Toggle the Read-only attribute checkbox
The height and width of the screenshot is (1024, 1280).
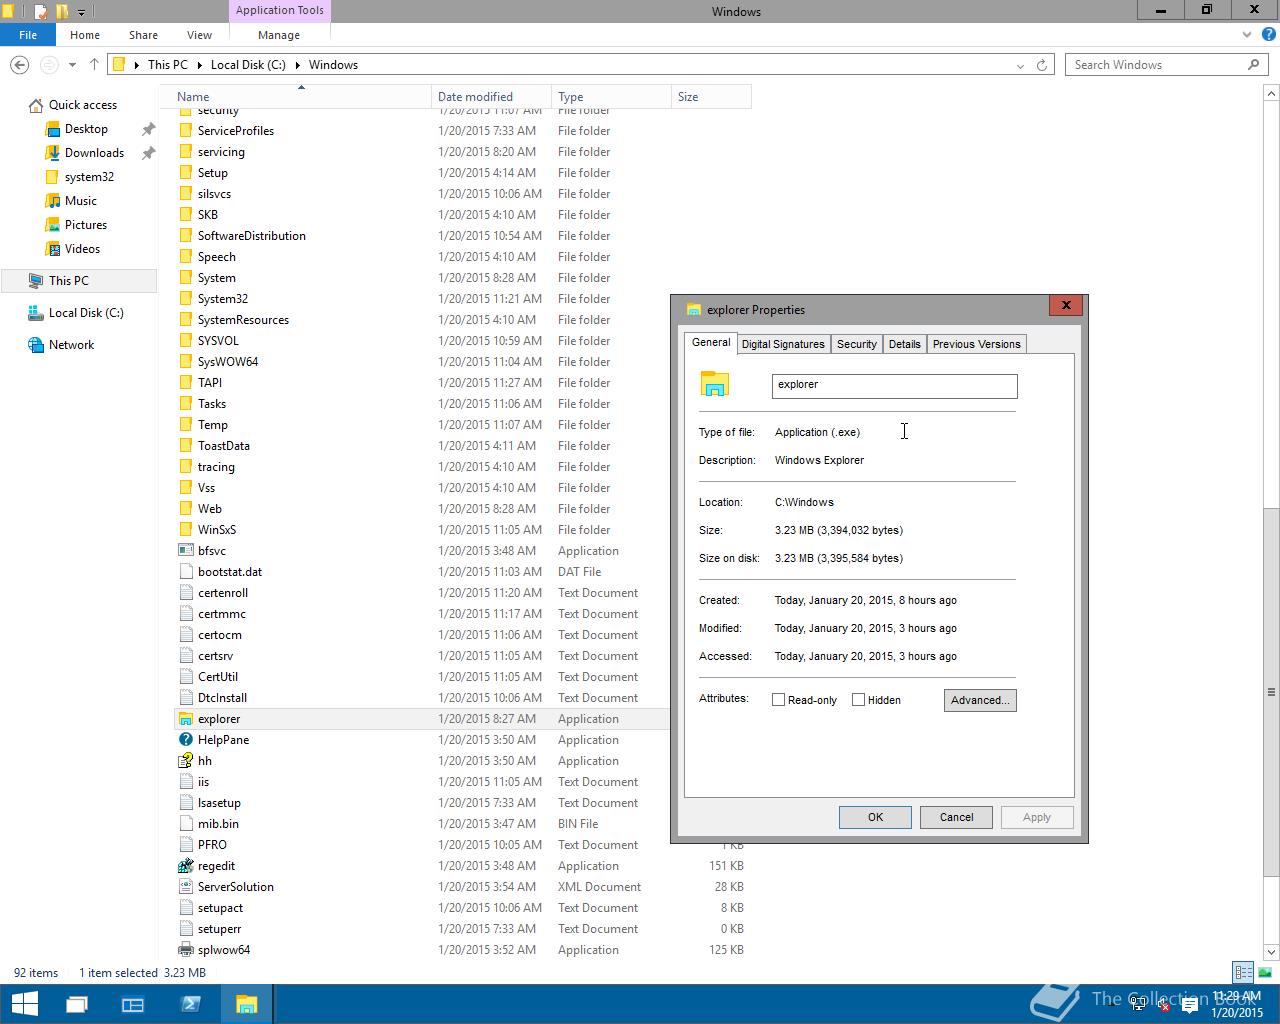tap(778, 700)
